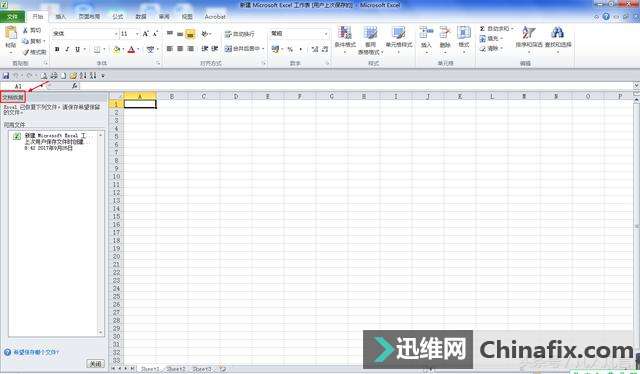Click the fx Insert Function button
This screenshot has height=374, width=640.
[74, 86]
